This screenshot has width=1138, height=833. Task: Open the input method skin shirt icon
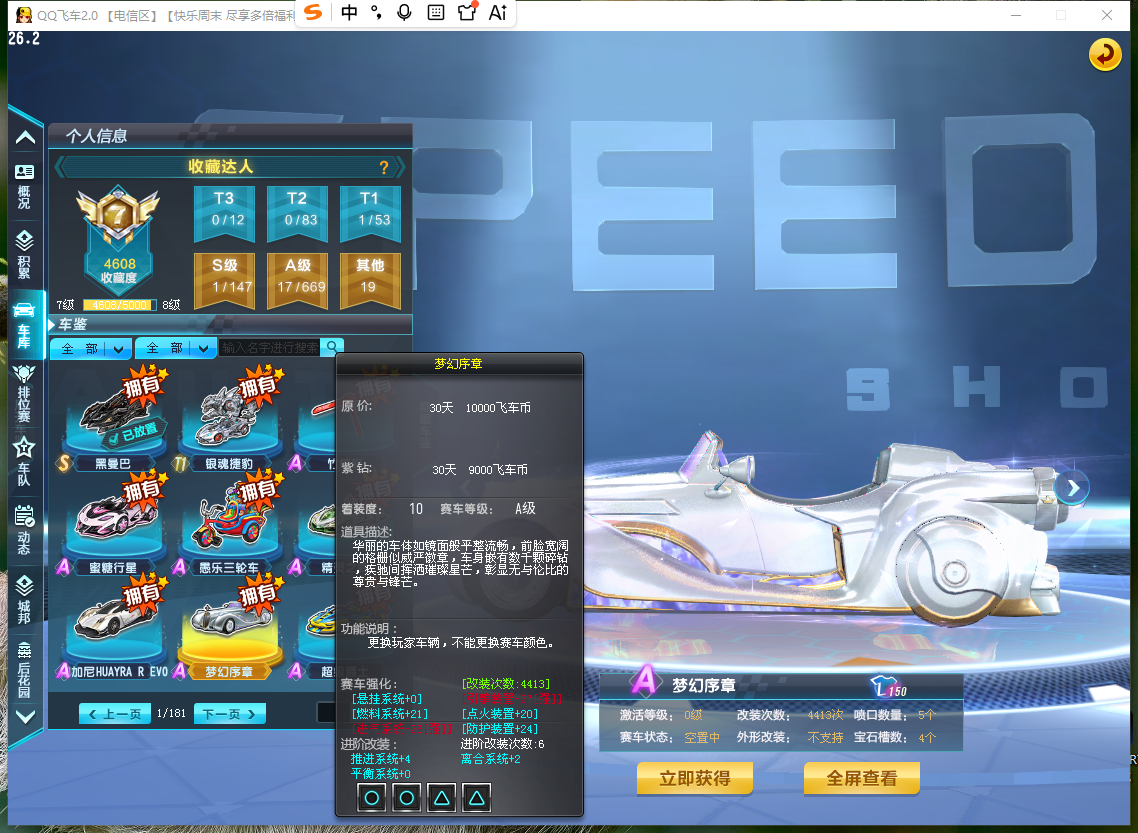[467, 12]
